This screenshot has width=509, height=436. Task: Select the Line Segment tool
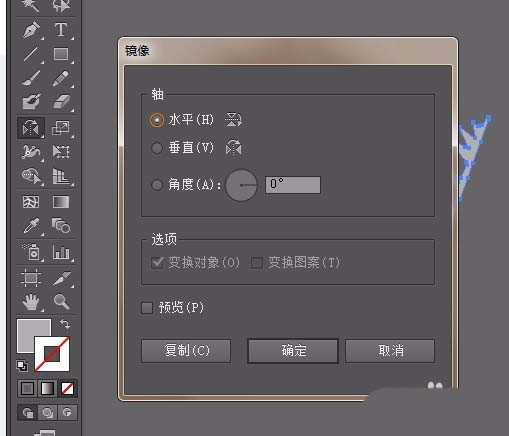[31, 54]
